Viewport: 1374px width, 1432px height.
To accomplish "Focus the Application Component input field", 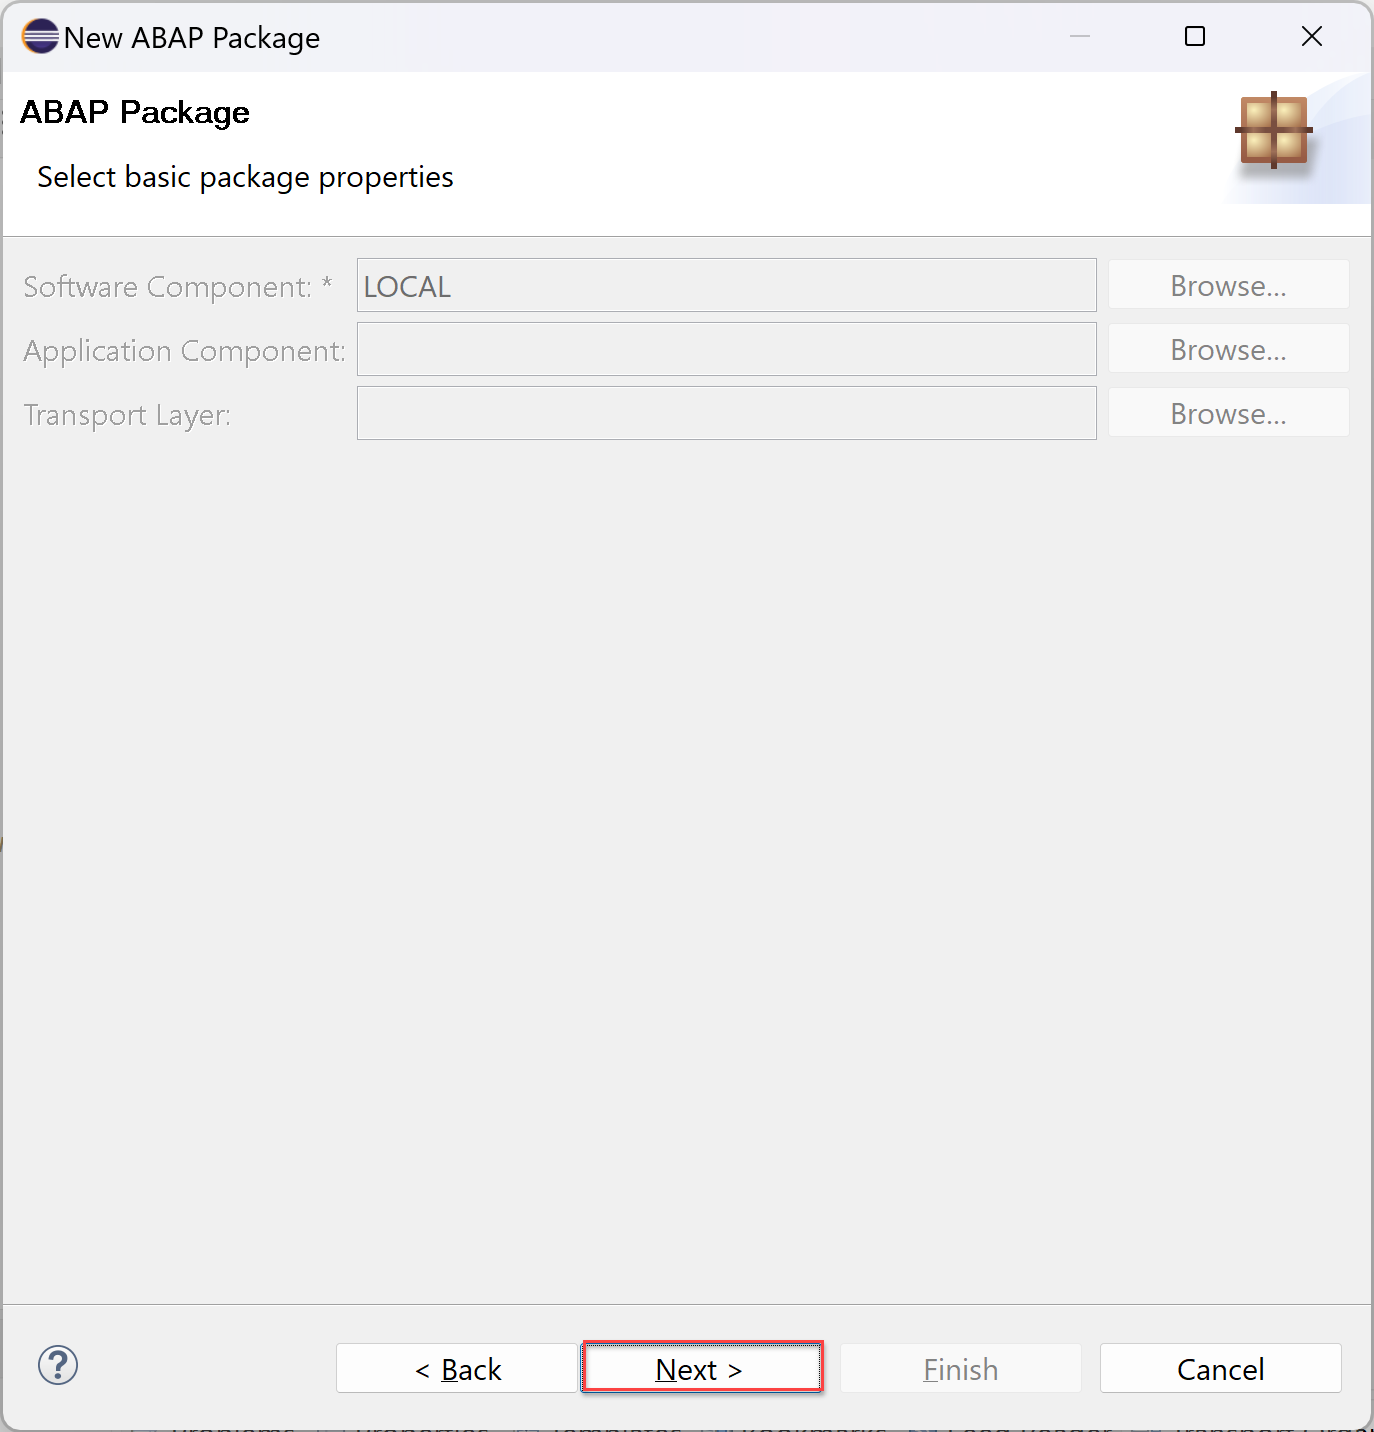I will (x=726, y=349).
